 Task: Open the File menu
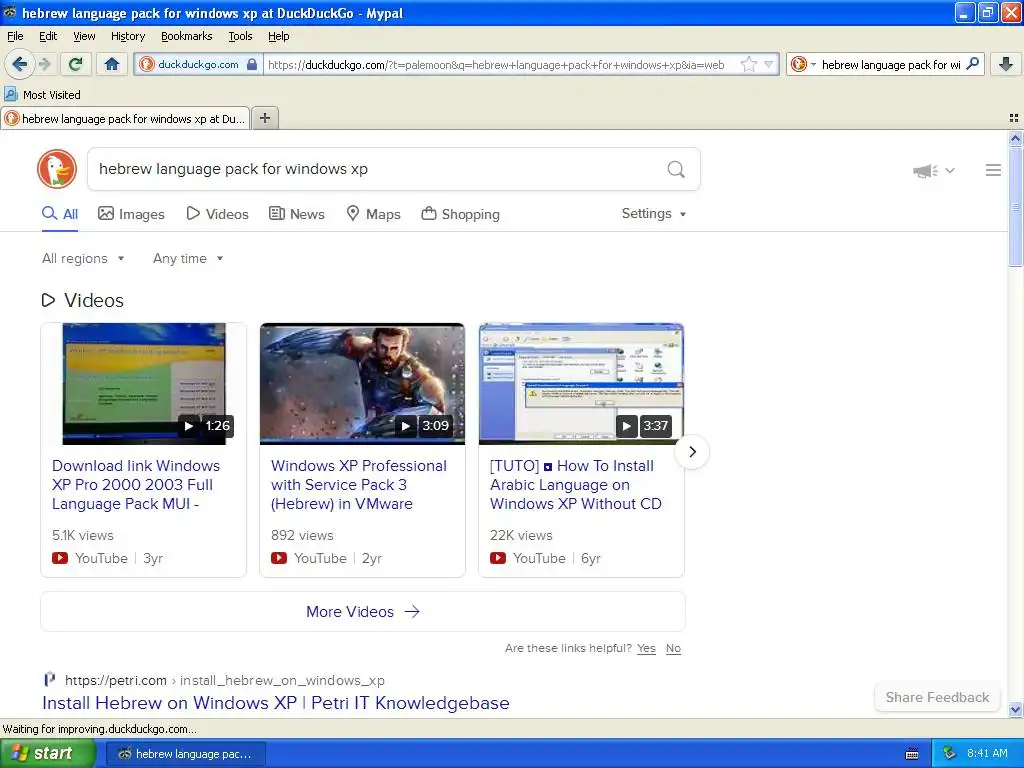point(15,36)
